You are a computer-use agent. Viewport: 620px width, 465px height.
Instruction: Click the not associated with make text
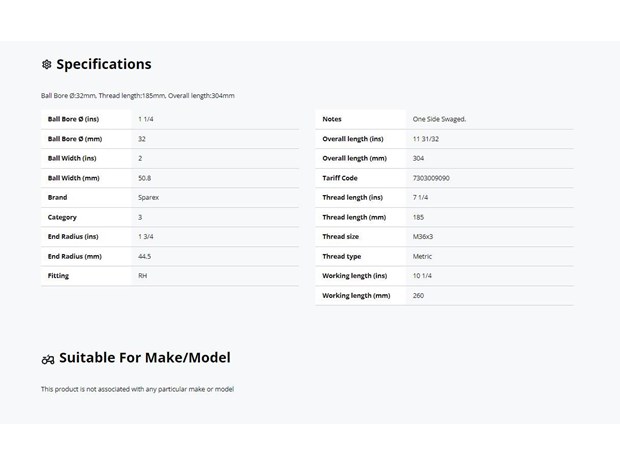click(137, 389)
